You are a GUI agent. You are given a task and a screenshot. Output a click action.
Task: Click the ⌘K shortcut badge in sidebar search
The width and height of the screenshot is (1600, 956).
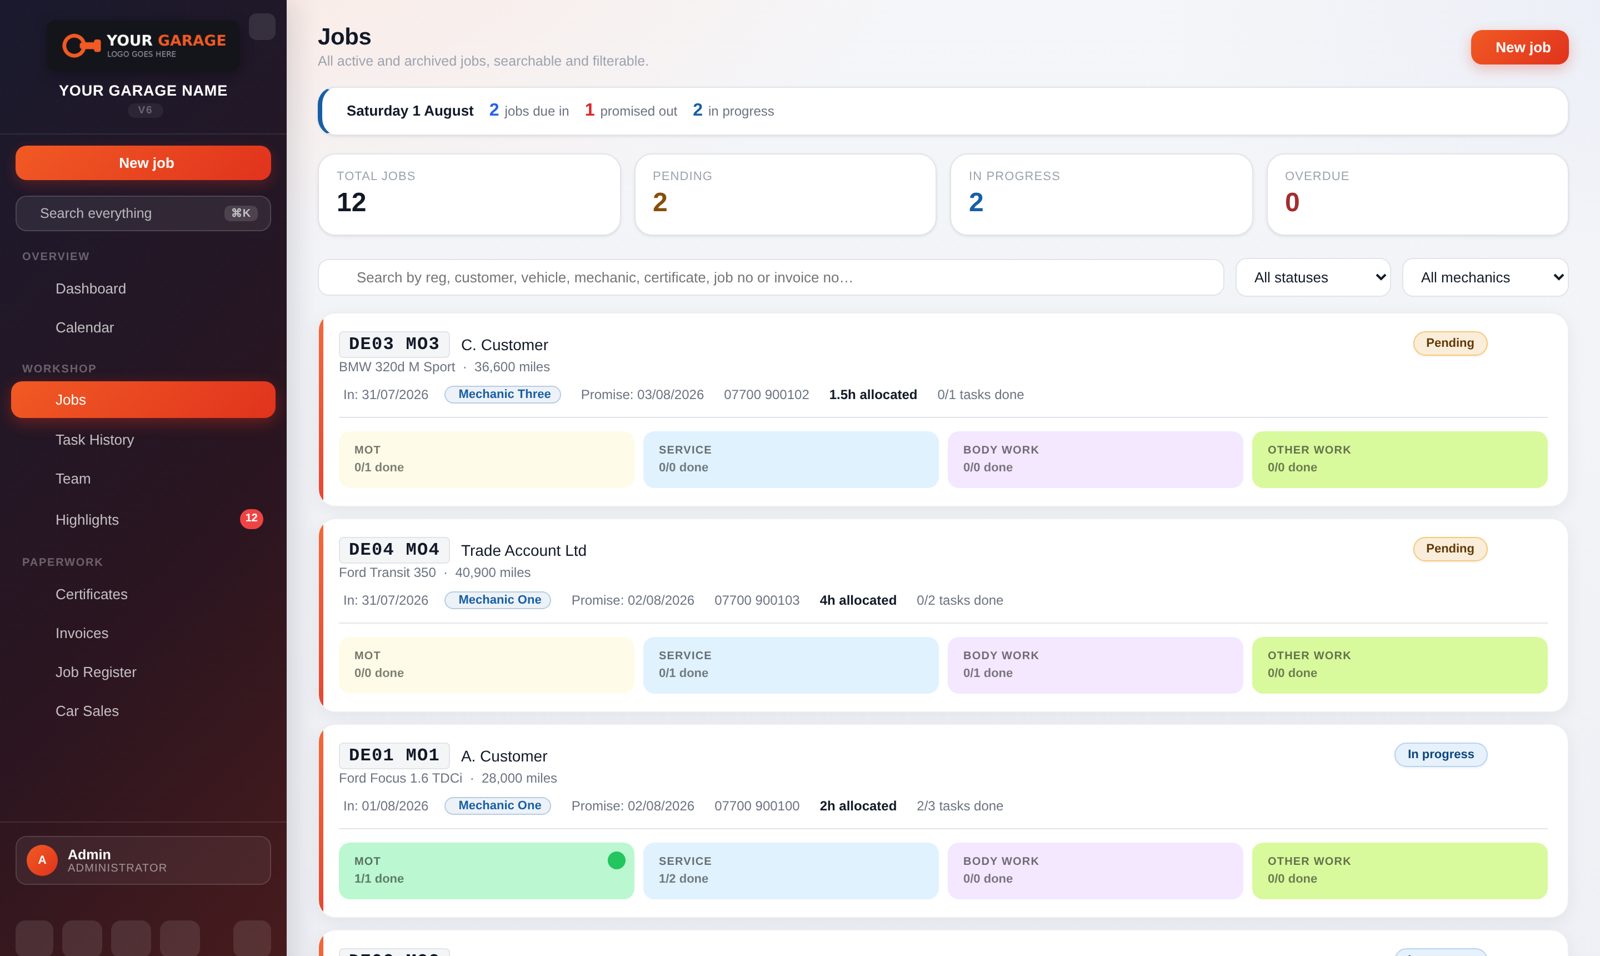coord(241,213)
